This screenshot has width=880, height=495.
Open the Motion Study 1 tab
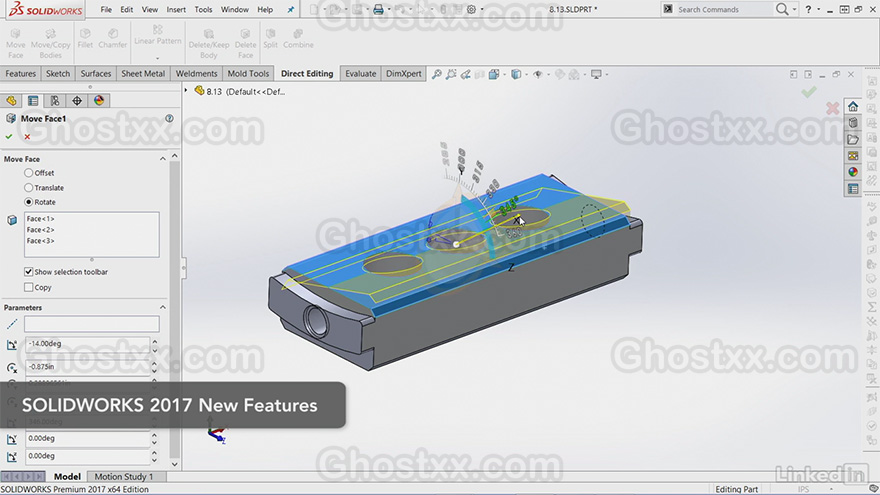[x=123, y=476]
